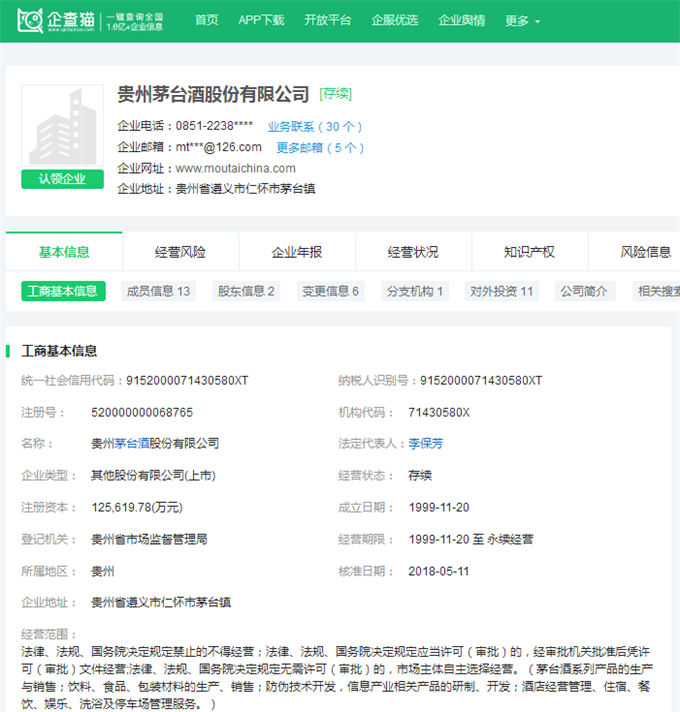Click the website www.moutaichina.com text
This screenshot has height=712, width=680.
236,168
